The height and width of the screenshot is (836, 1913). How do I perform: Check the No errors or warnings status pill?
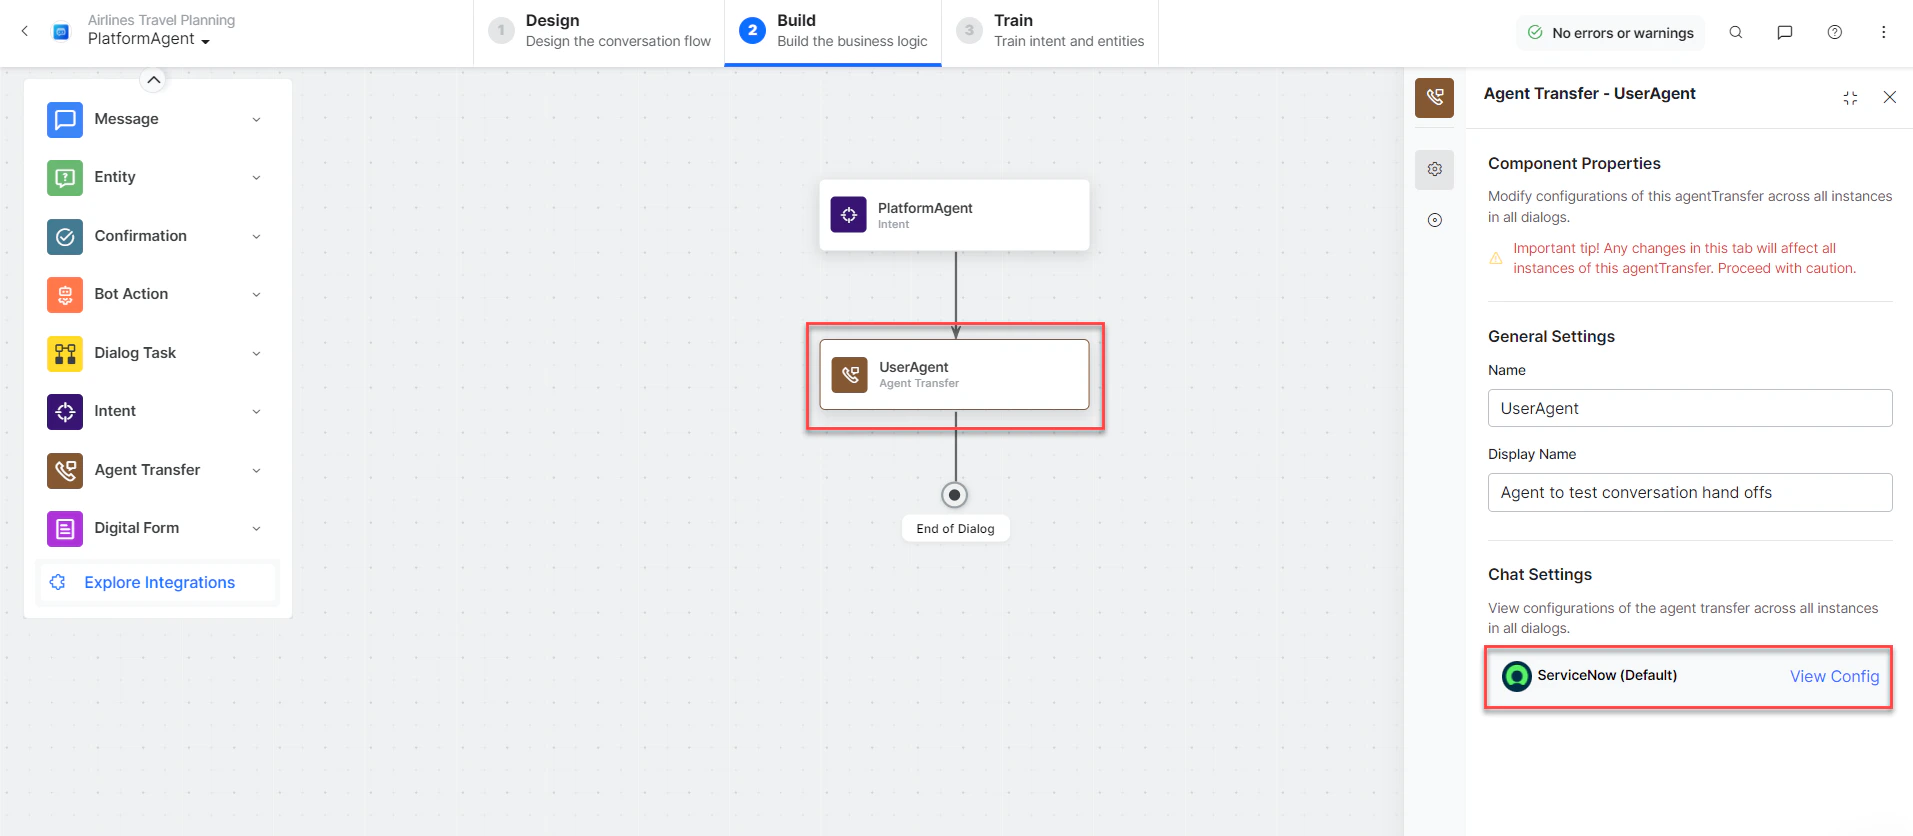[x=1609, y=32]
